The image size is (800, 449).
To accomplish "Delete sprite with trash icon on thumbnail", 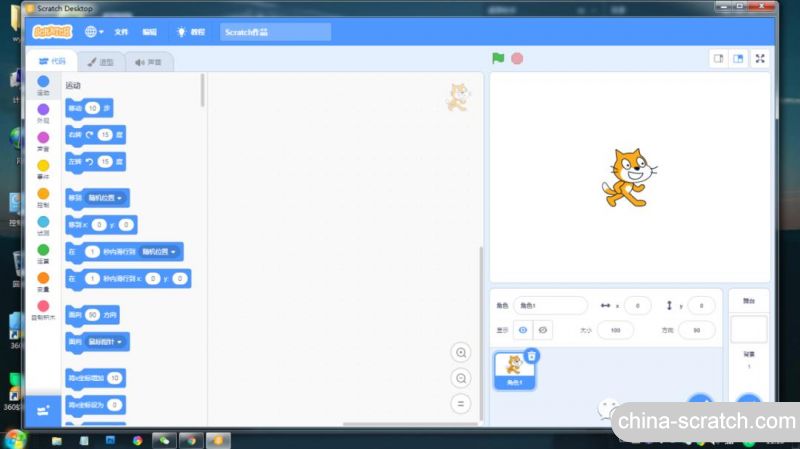I will tap(532, 355).
